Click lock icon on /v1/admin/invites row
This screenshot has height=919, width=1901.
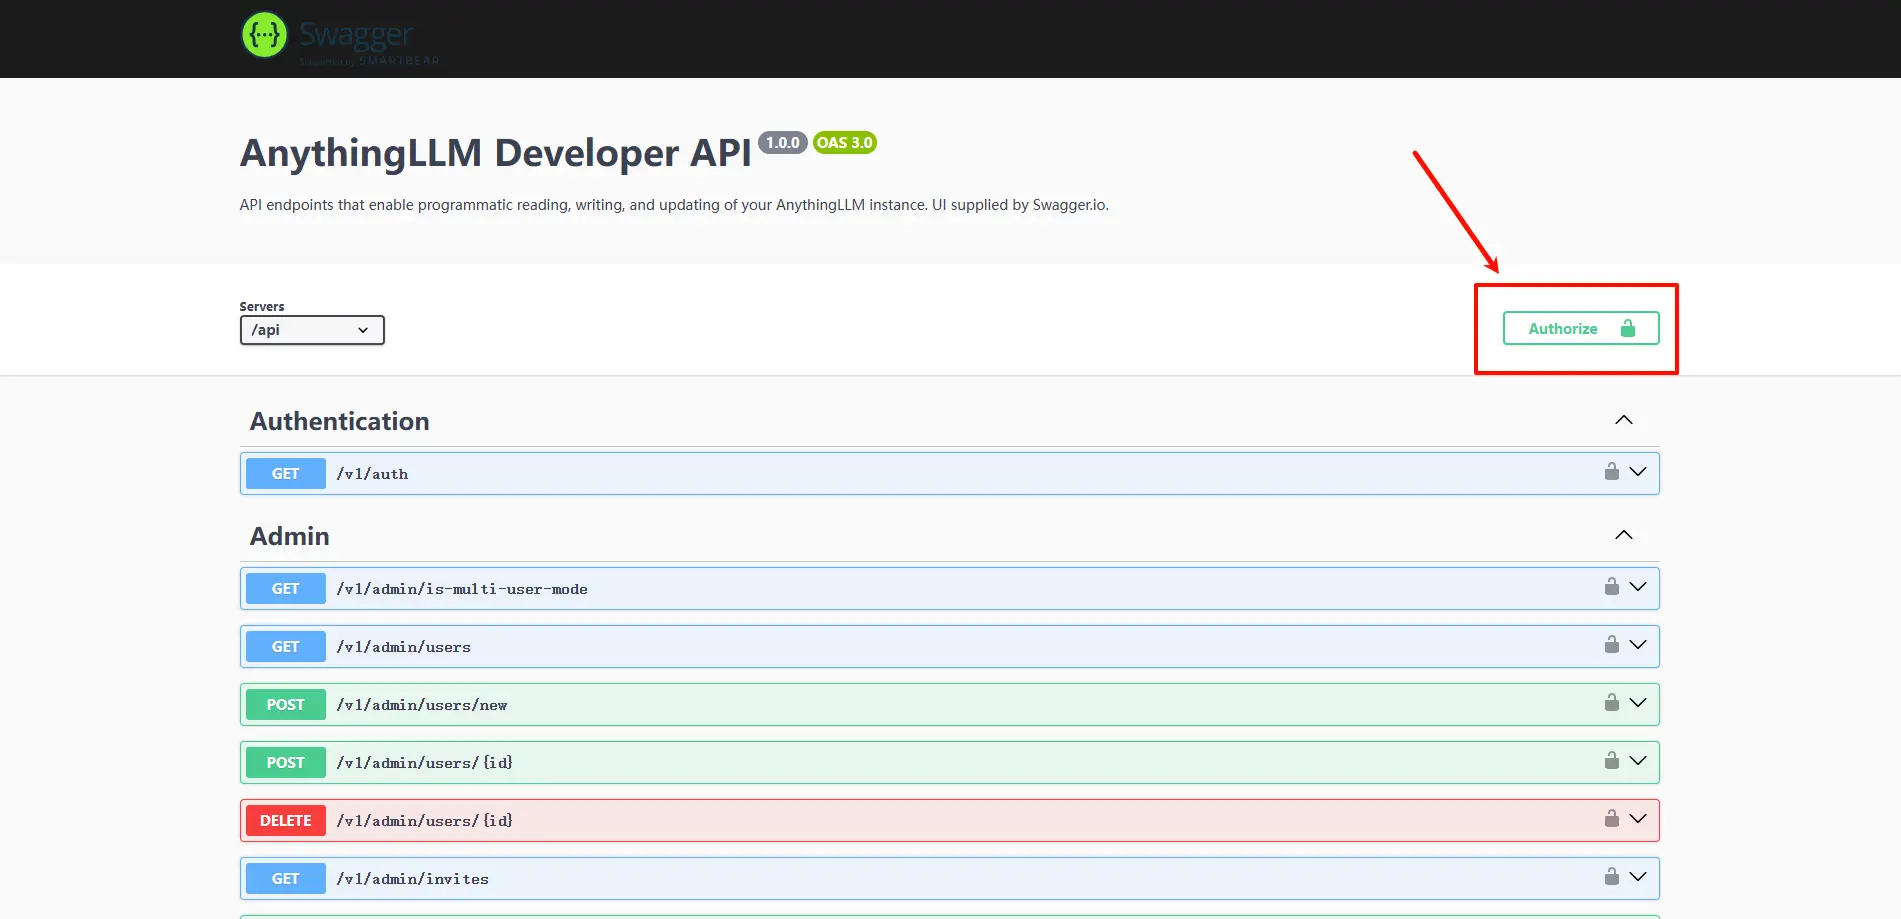click(1612, 876)
